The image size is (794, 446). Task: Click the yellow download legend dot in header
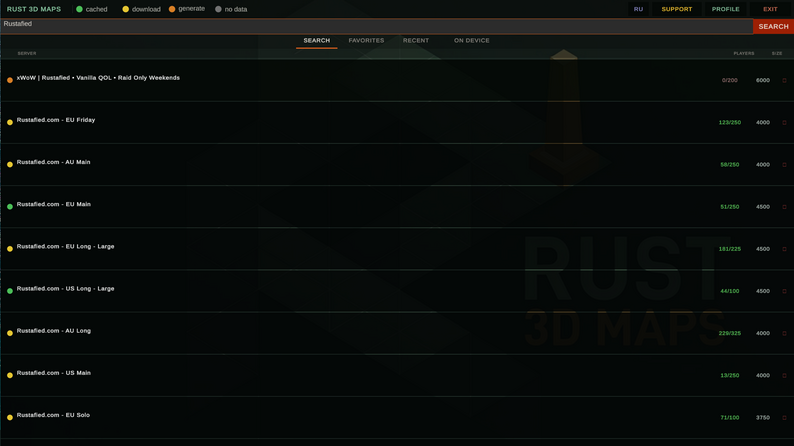coord(126,9)
